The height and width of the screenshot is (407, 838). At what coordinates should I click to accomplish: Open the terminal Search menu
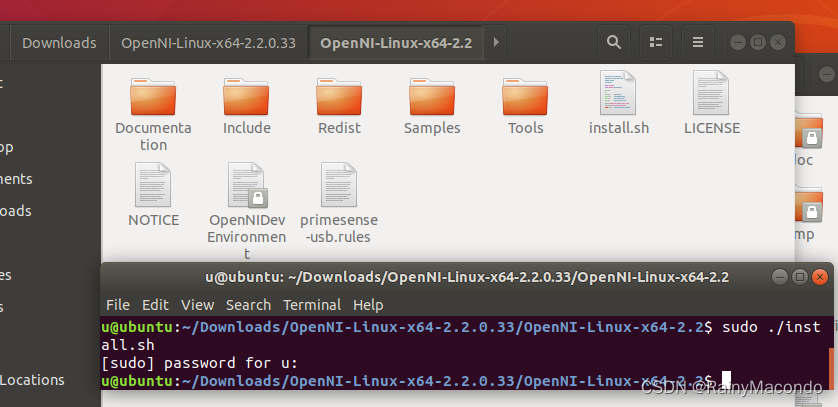pos(248,305)
